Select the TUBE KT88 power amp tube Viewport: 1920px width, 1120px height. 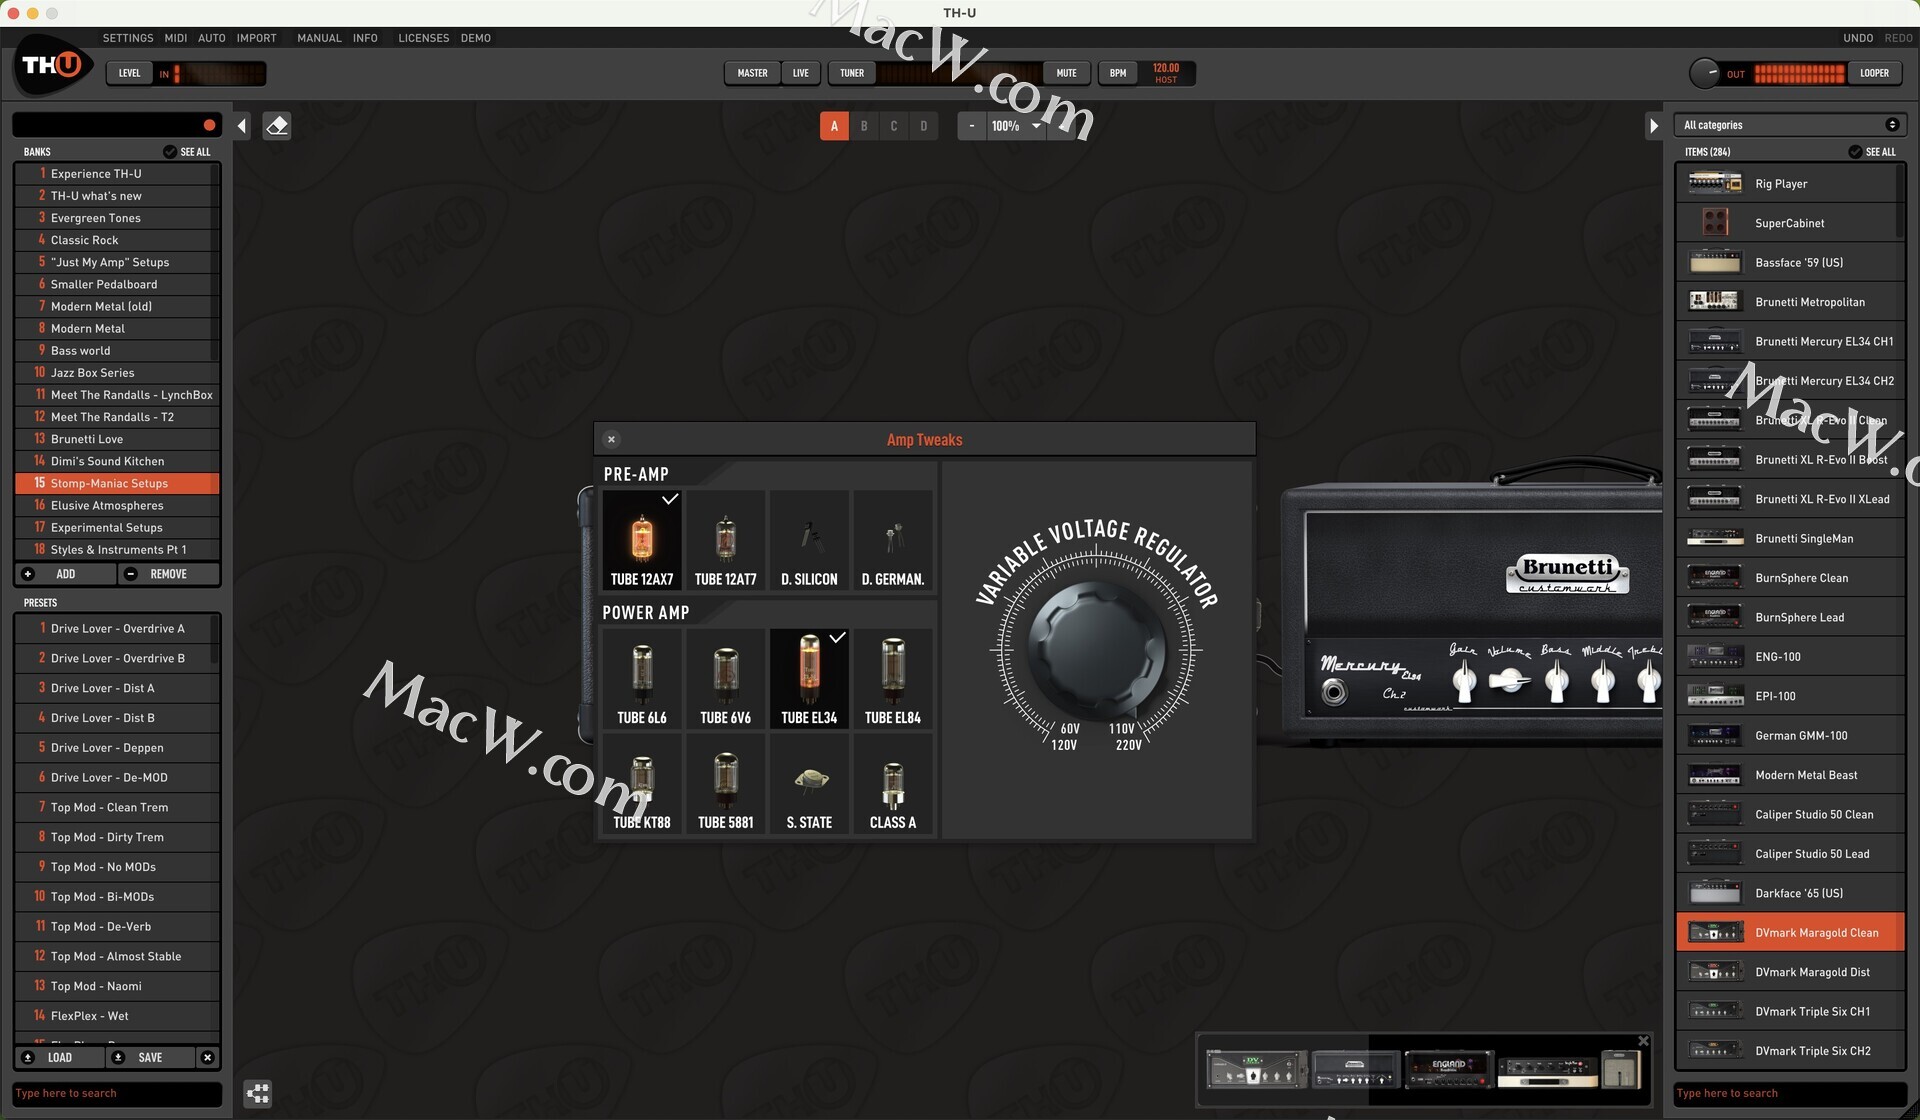[x=642, y=783]
